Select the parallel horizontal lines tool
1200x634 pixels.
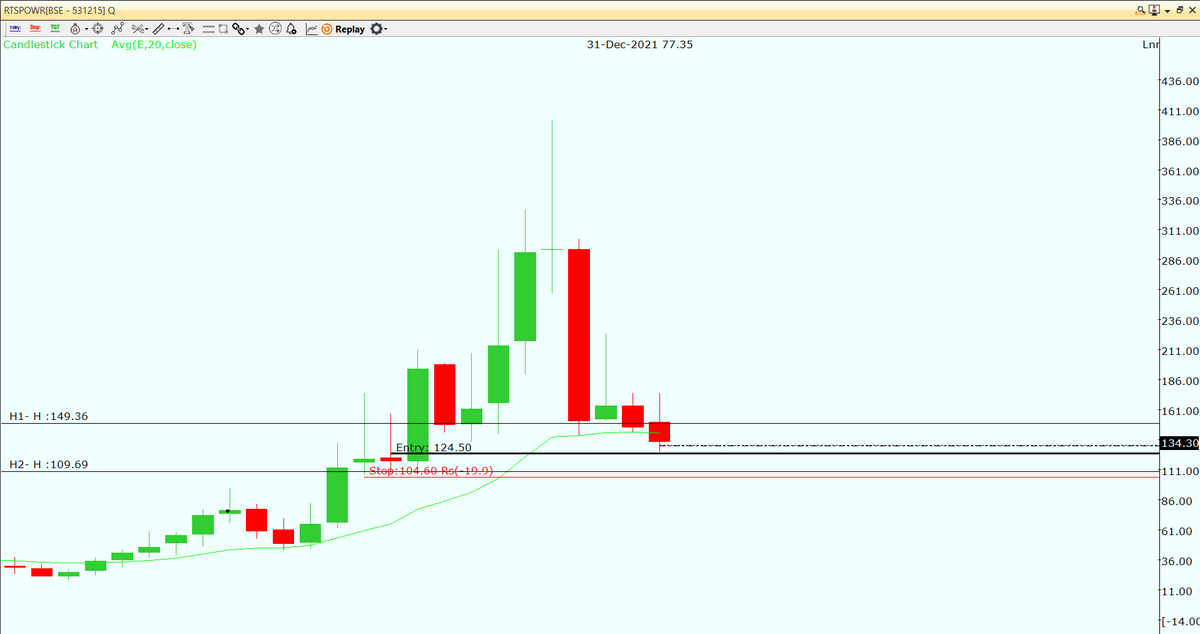(208, 29)
